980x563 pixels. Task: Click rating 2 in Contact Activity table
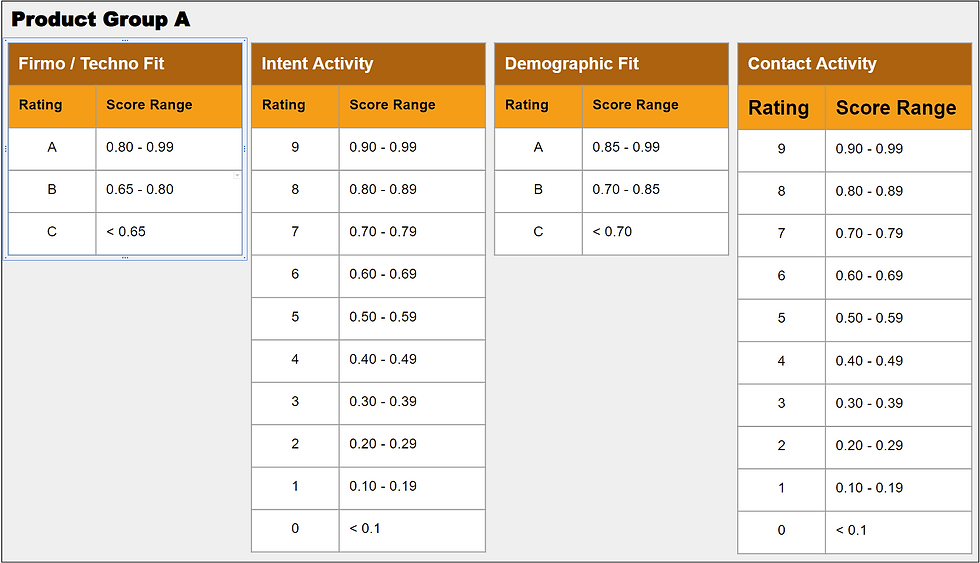click(782, 448)
